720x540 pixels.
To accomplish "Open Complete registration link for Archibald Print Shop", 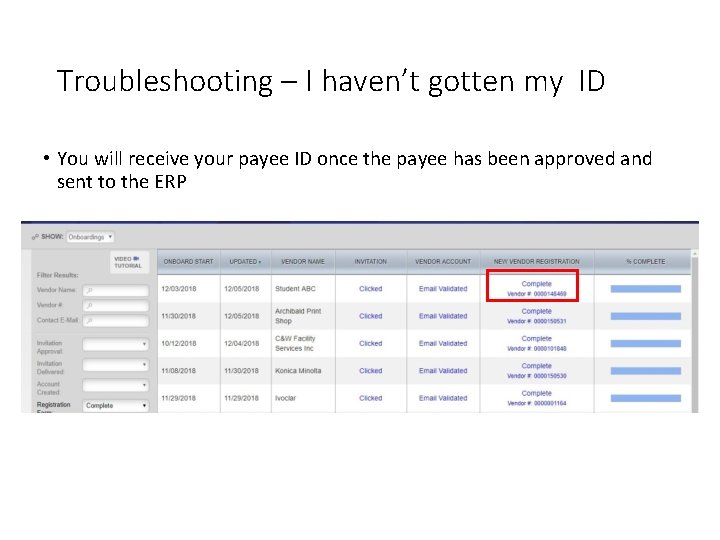I will [536, 311].
